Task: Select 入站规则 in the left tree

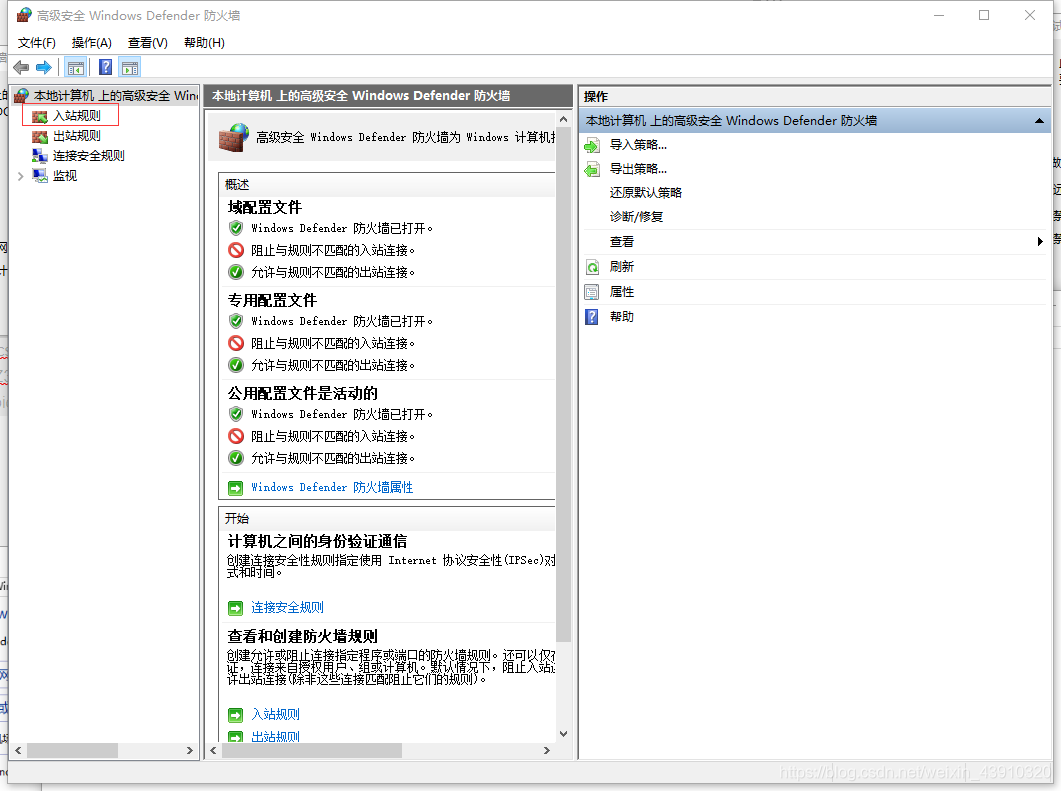Action: pos(76,116)
